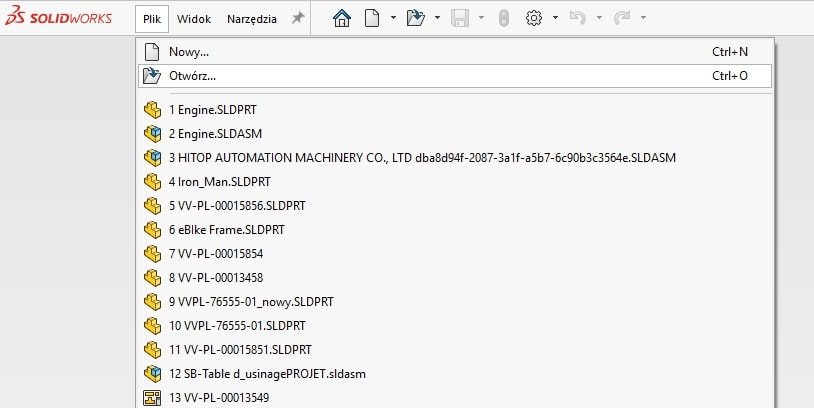The image size is (814, 408).
Task: Click the Rebuild traffic light icon
Action: (x=504, y=18)
